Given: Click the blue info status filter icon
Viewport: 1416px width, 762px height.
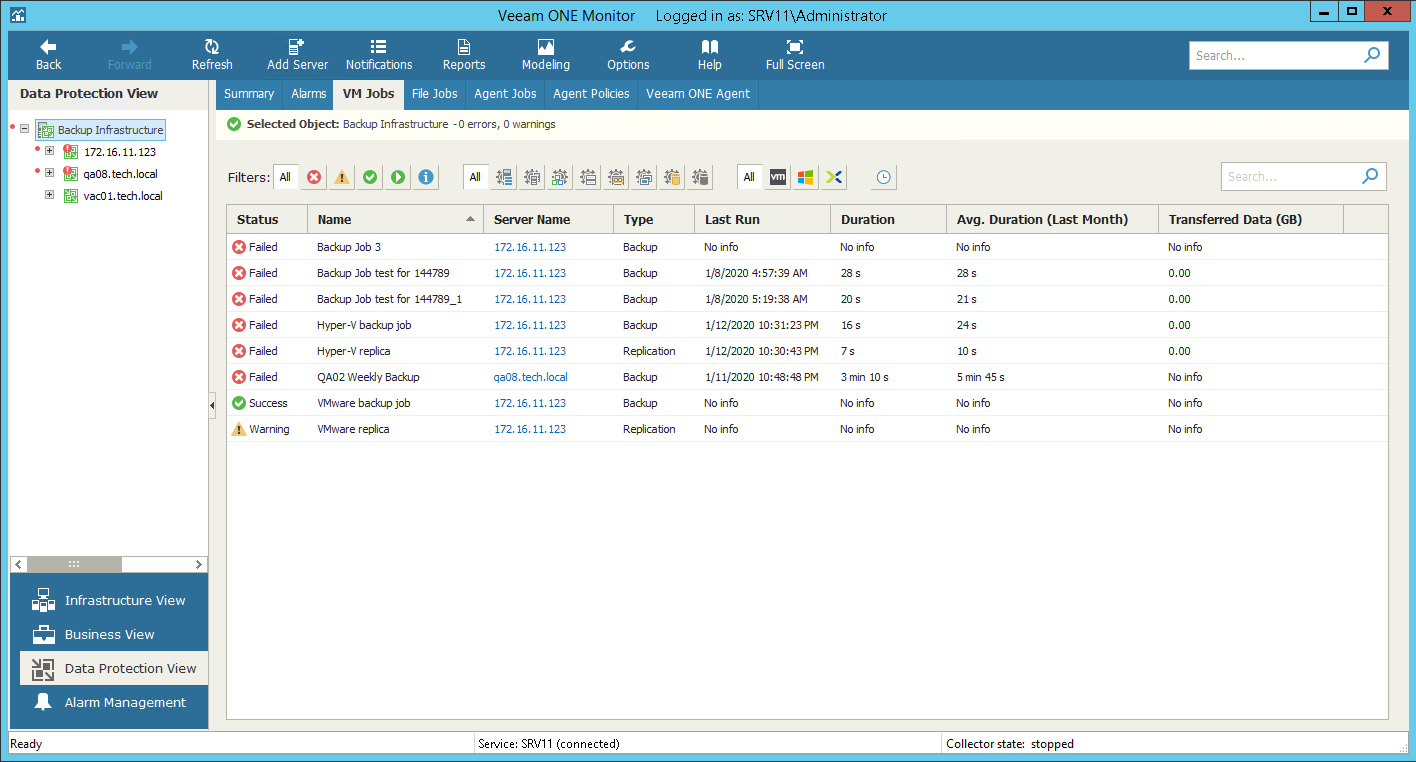Looking at the screenshot, I should coord(426,177).
